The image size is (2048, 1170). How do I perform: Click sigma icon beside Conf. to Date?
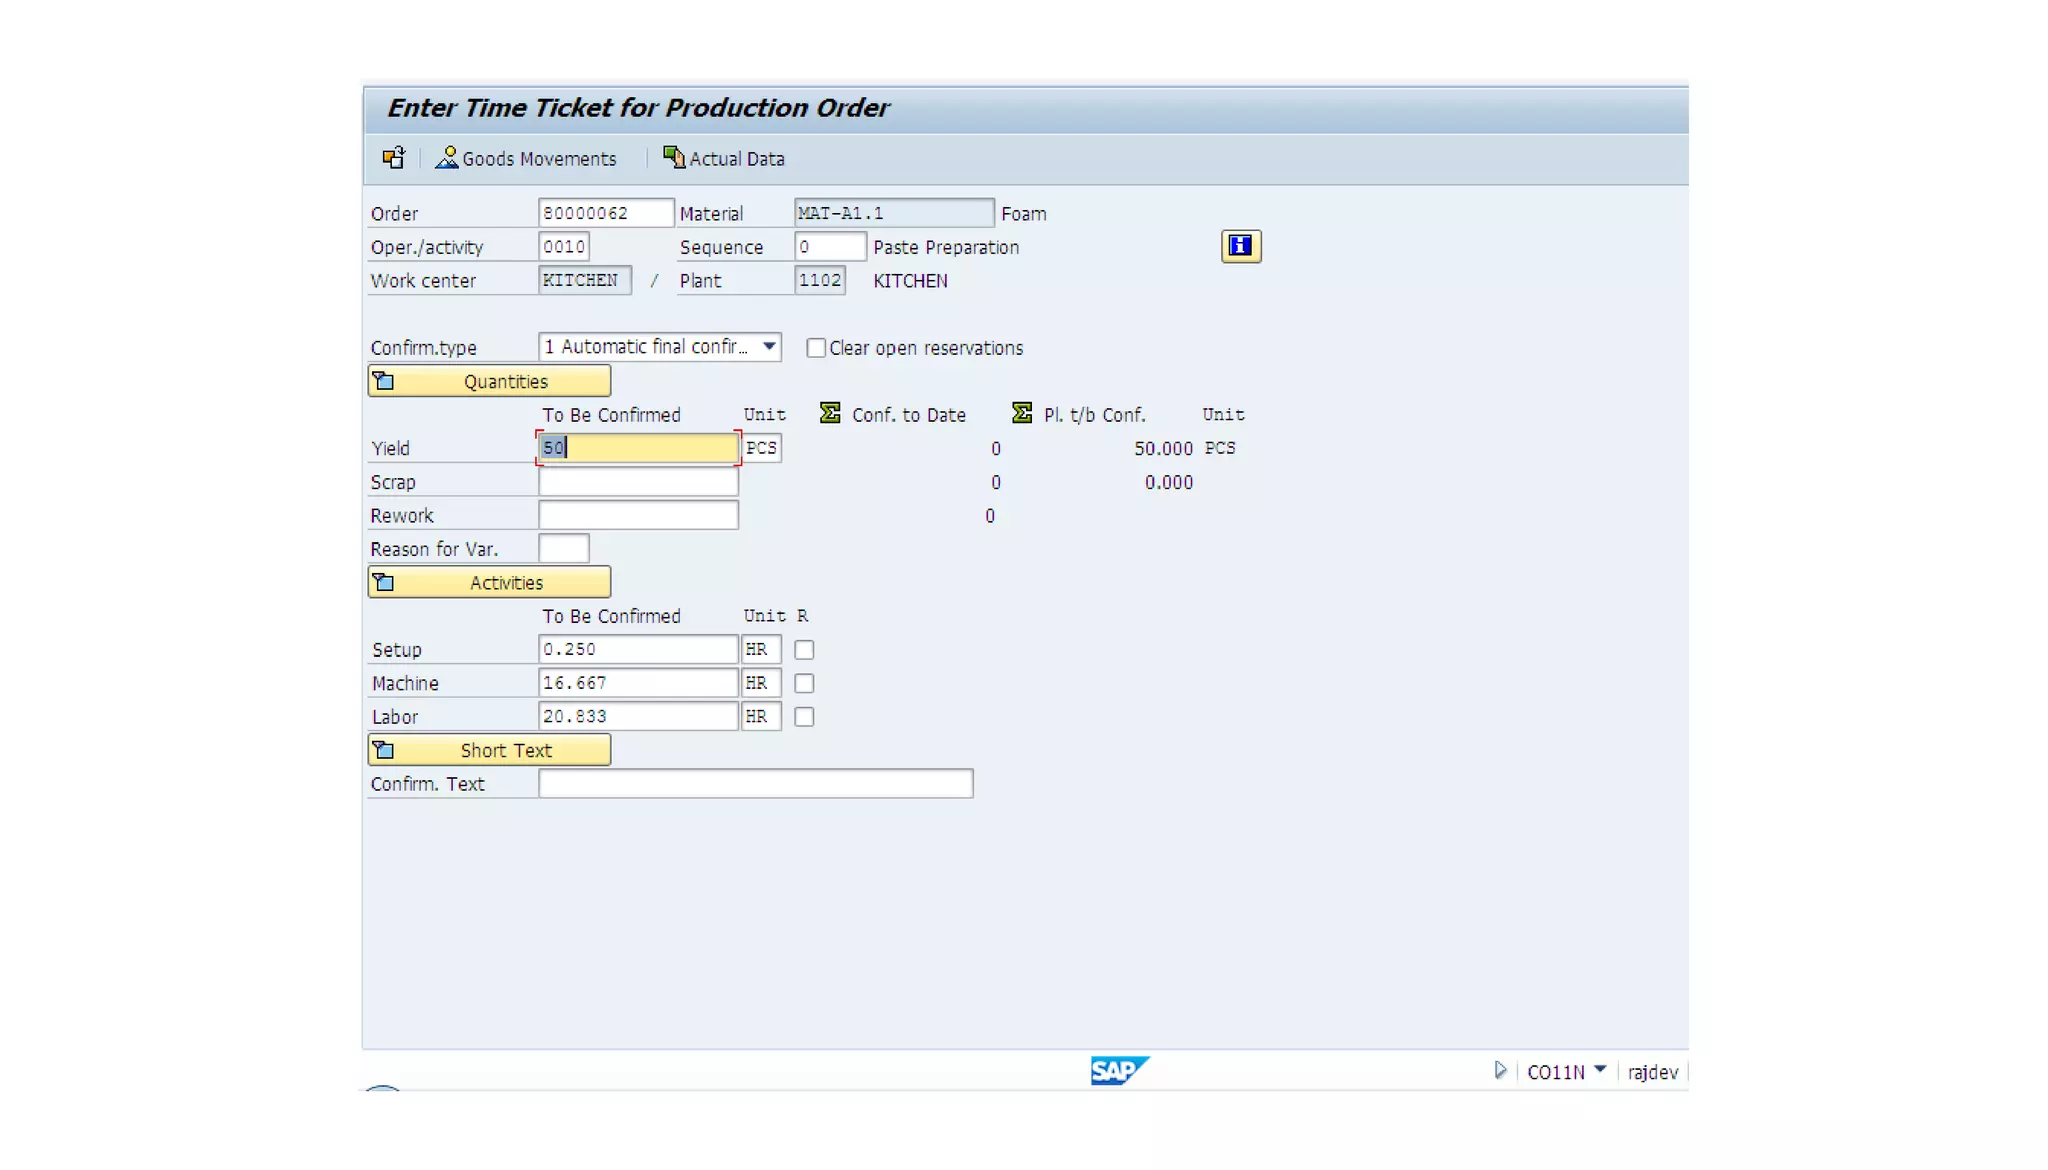pos(830,413)
